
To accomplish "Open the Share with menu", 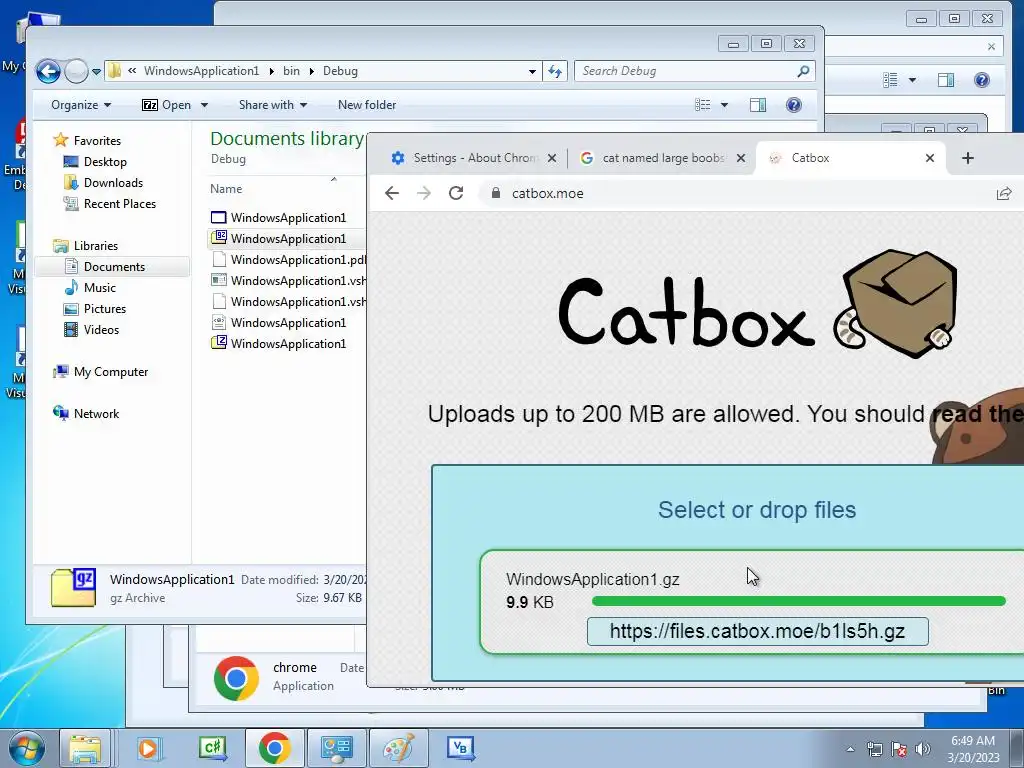I will coord(272,104).
